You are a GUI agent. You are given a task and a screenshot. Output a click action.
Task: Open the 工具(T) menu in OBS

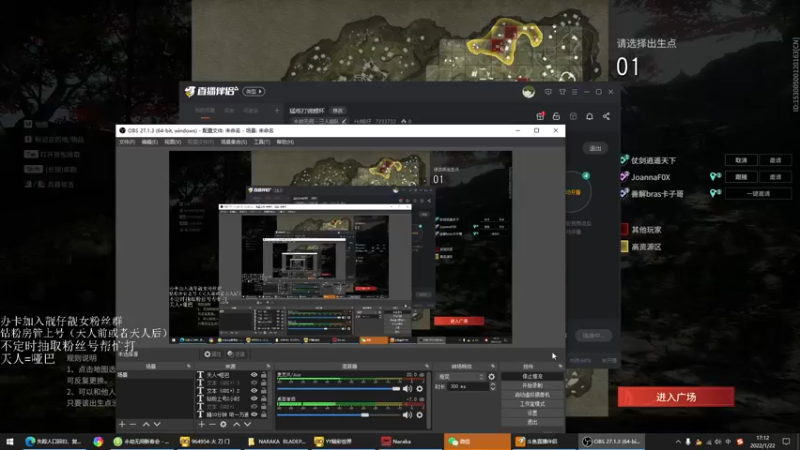pos(262,142)
